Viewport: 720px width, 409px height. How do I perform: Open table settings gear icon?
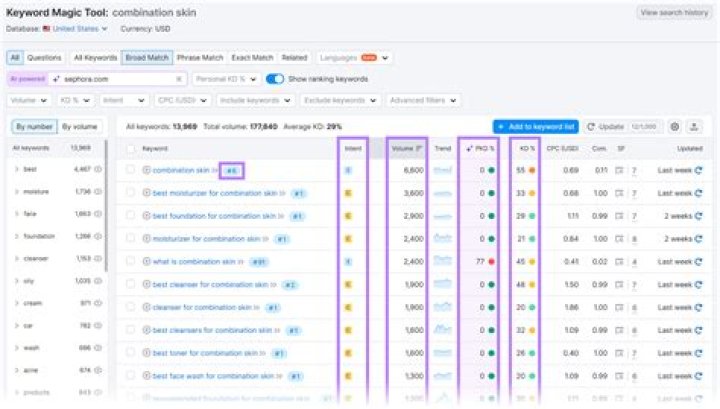pyautogui.click(x=675, y=127)
